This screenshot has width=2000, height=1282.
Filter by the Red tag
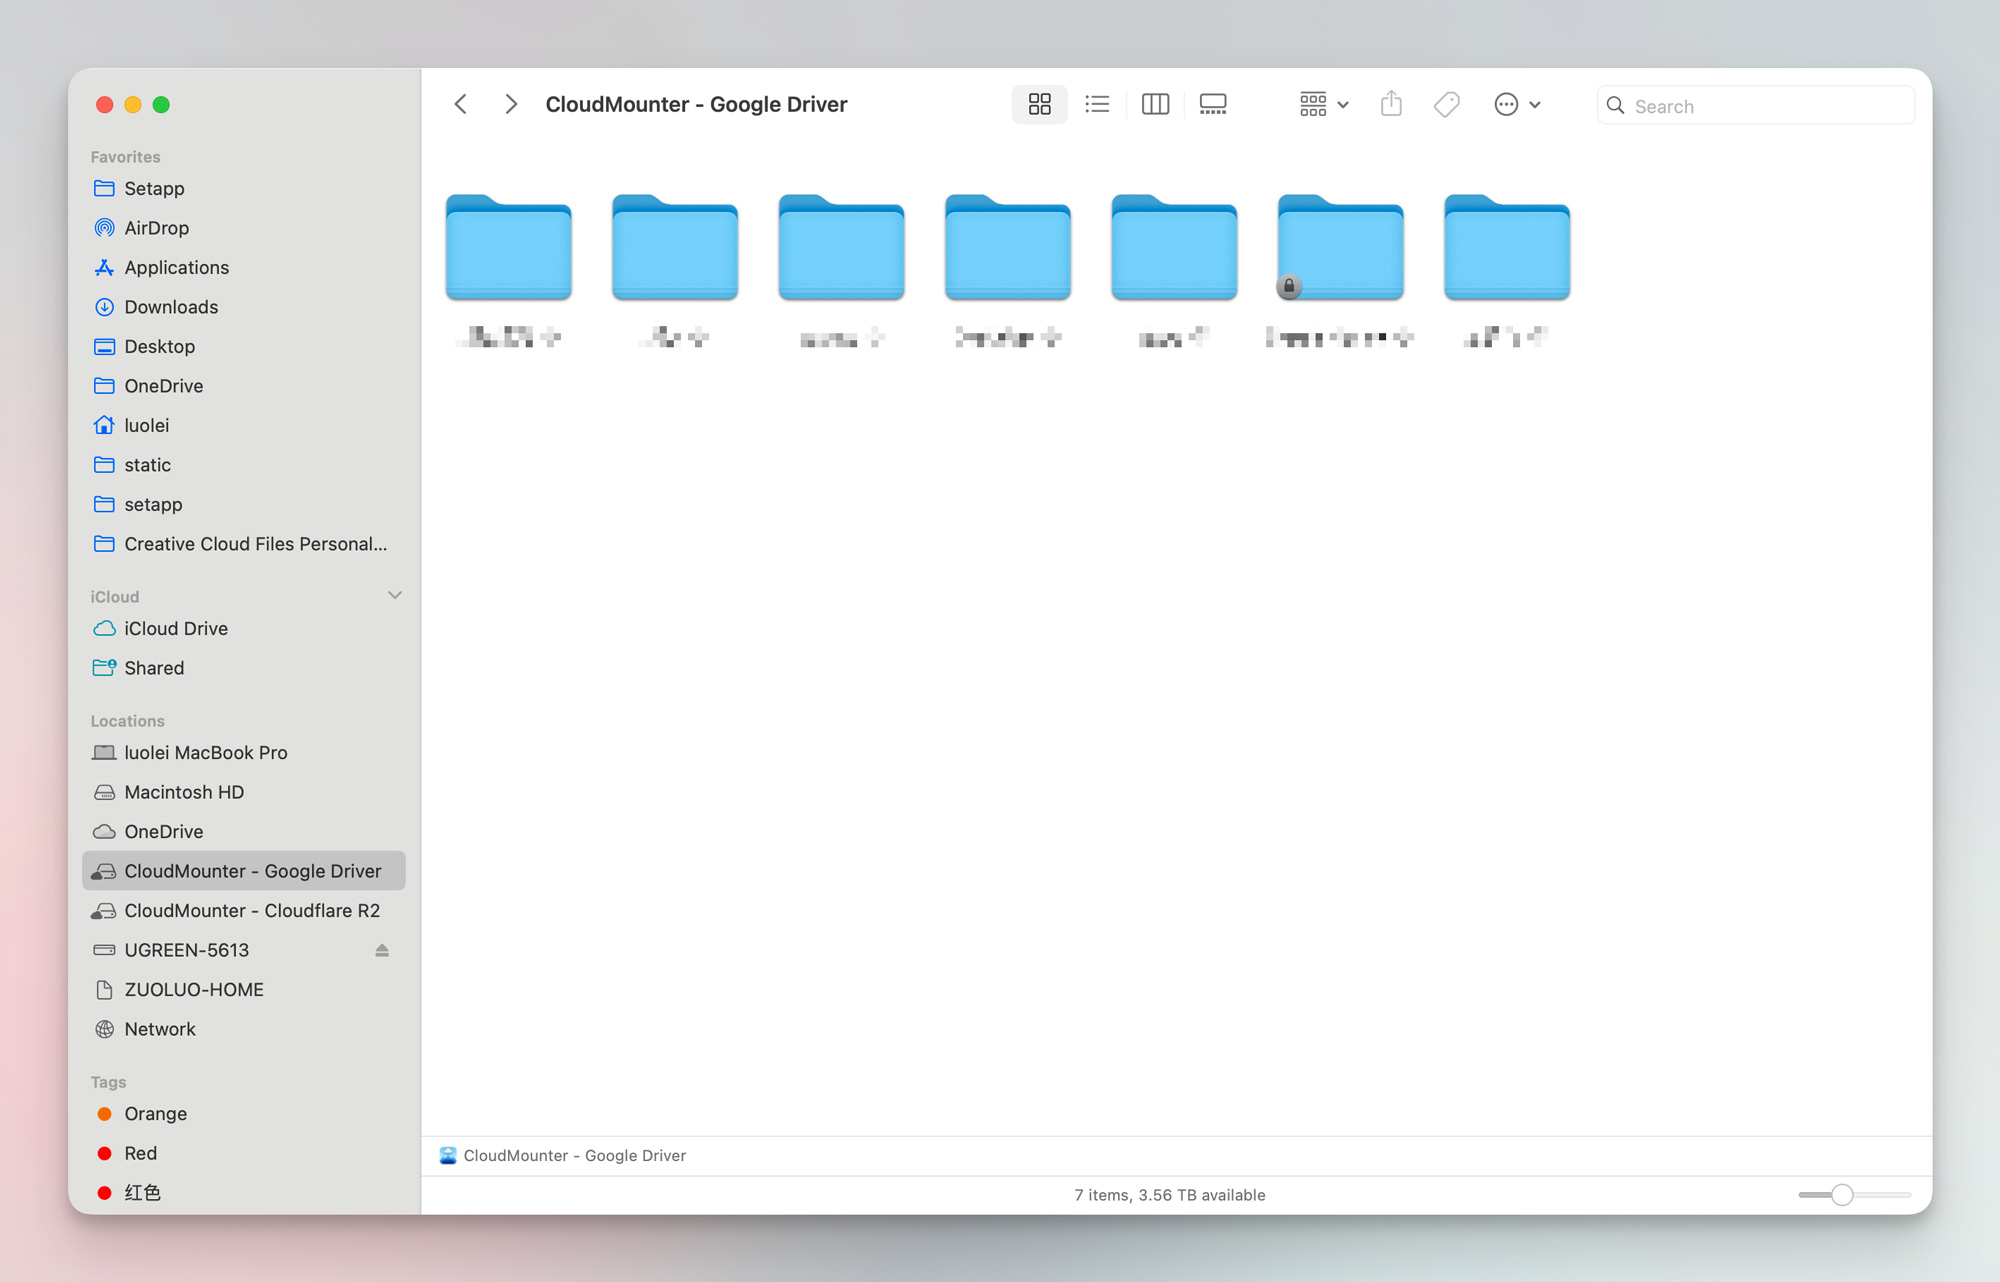click(244, 1153)
